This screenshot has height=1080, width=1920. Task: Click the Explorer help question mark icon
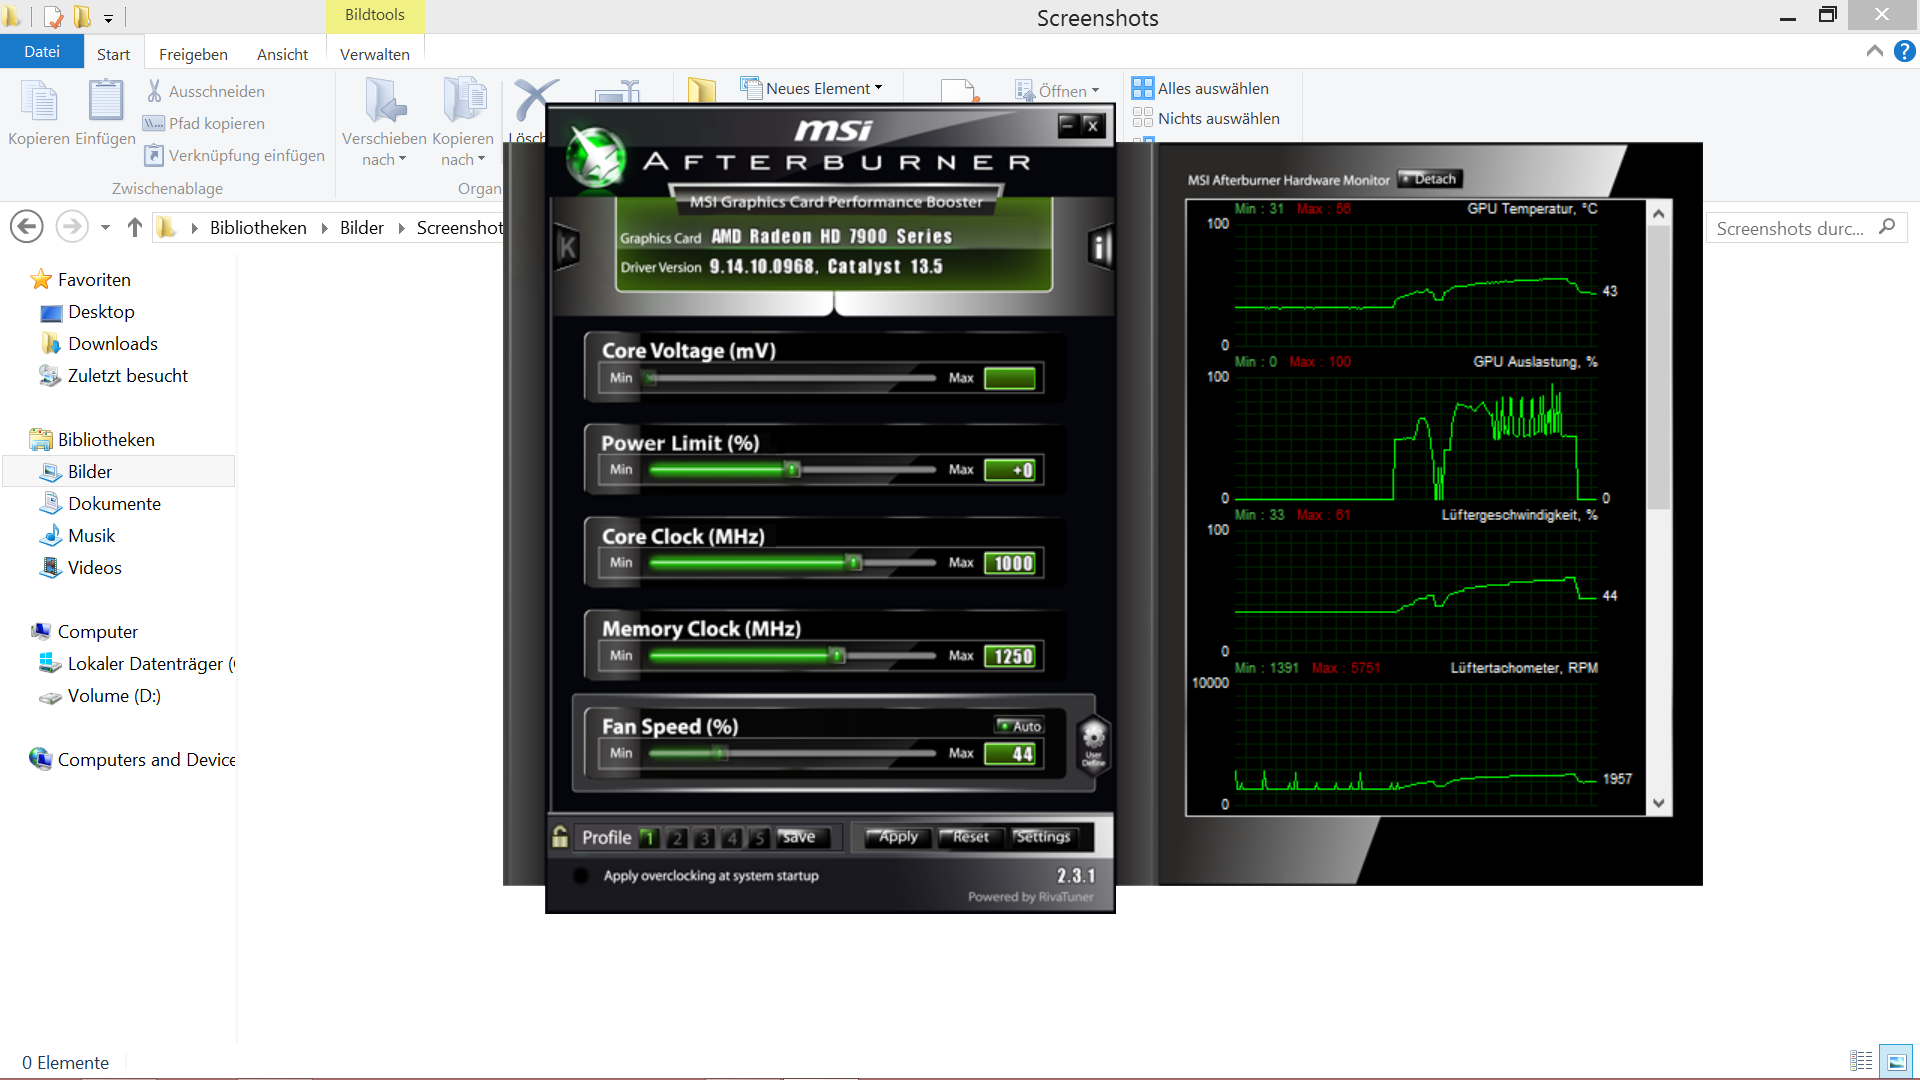(1904, 52)
